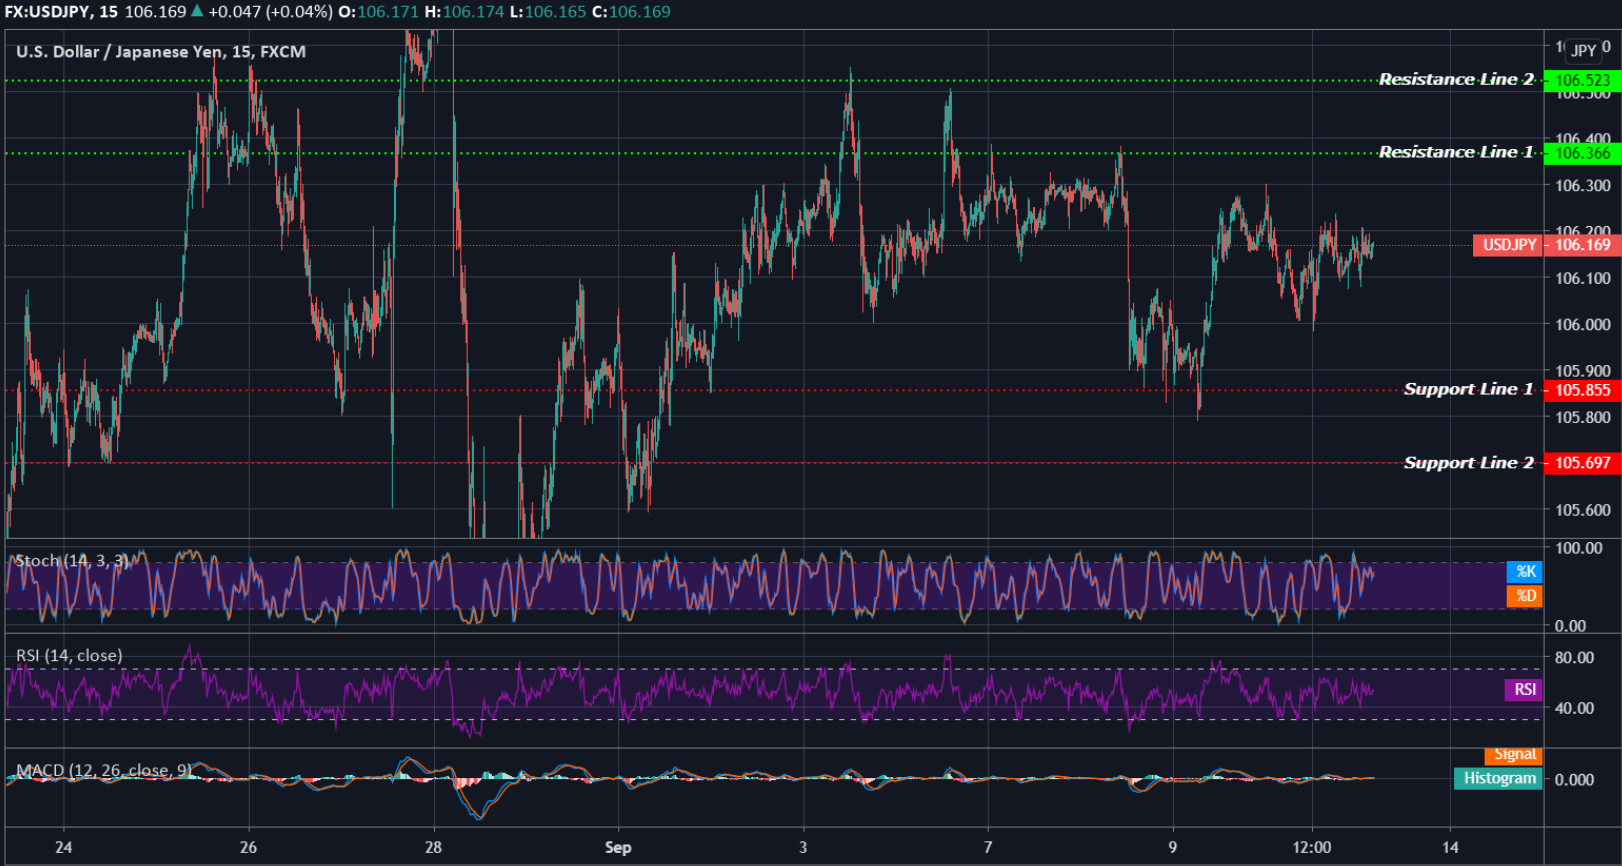Viewport: 1622px width, 866px height.
Task: Select the 'Support Line 1' label
Action: 1468,389
